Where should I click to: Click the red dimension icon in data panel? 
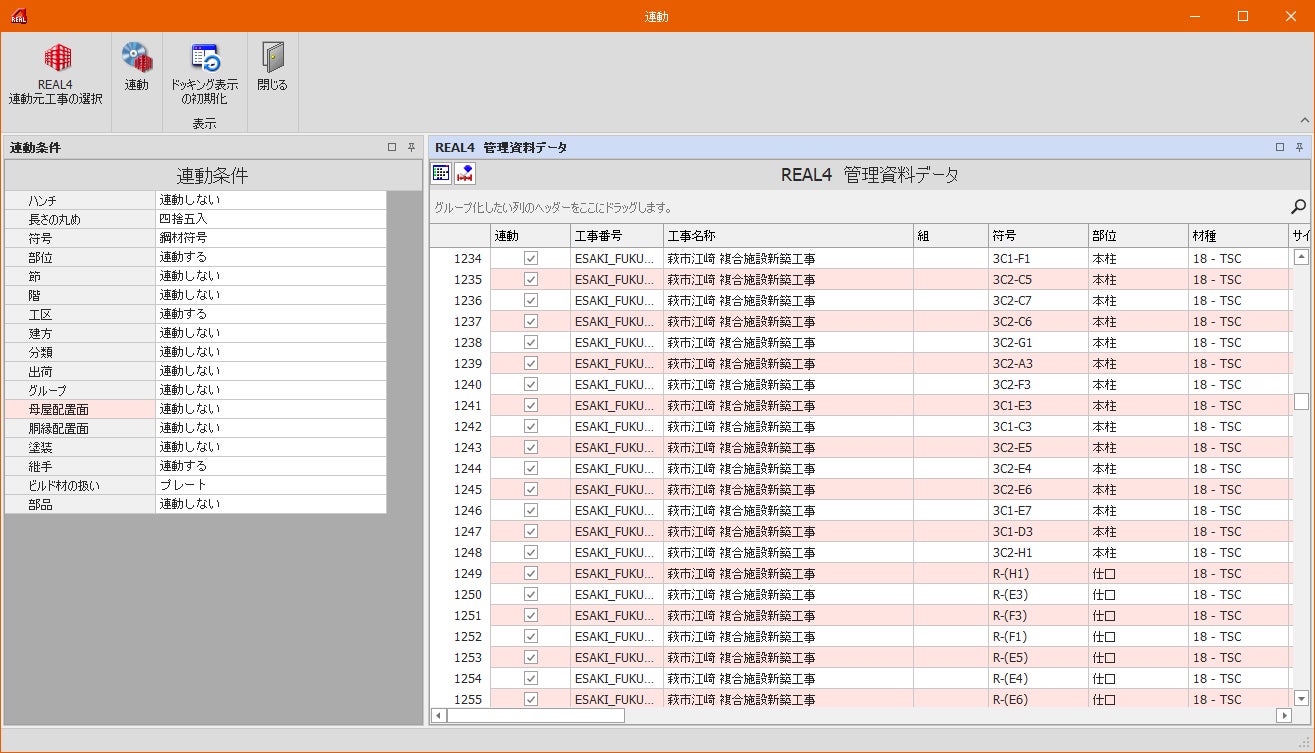[465, 173]
